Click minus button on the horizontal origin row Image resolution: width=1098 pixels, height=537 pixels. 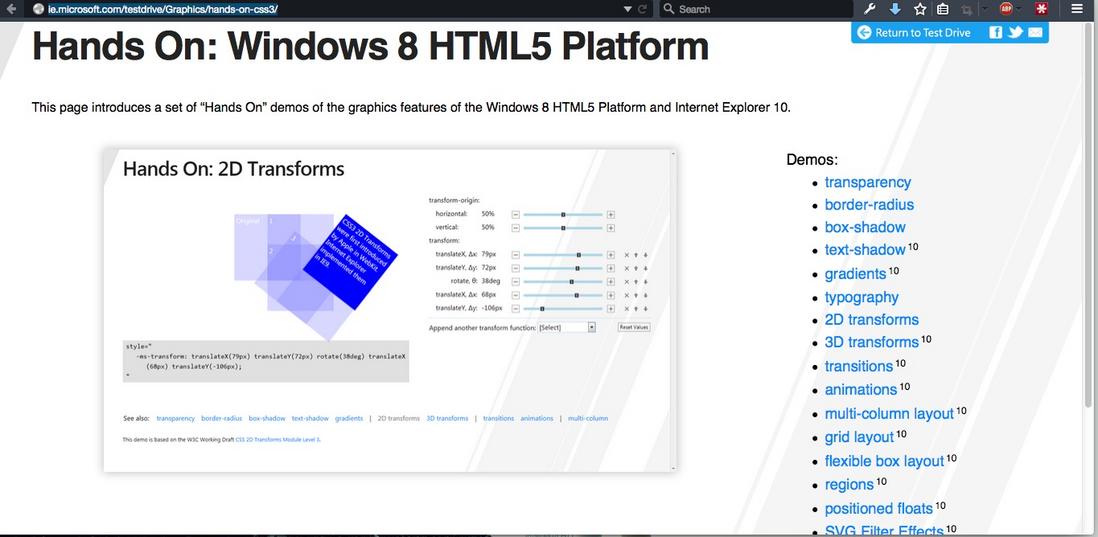[515, 214]
